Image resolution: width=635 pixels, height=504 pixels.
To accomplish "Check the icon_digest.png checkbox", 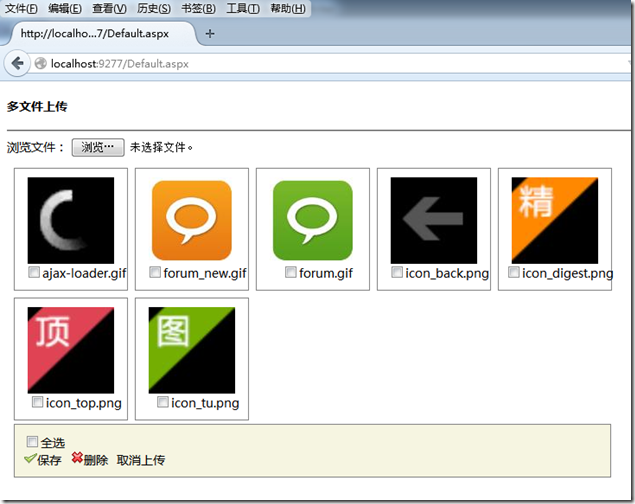I will (514, 272).
